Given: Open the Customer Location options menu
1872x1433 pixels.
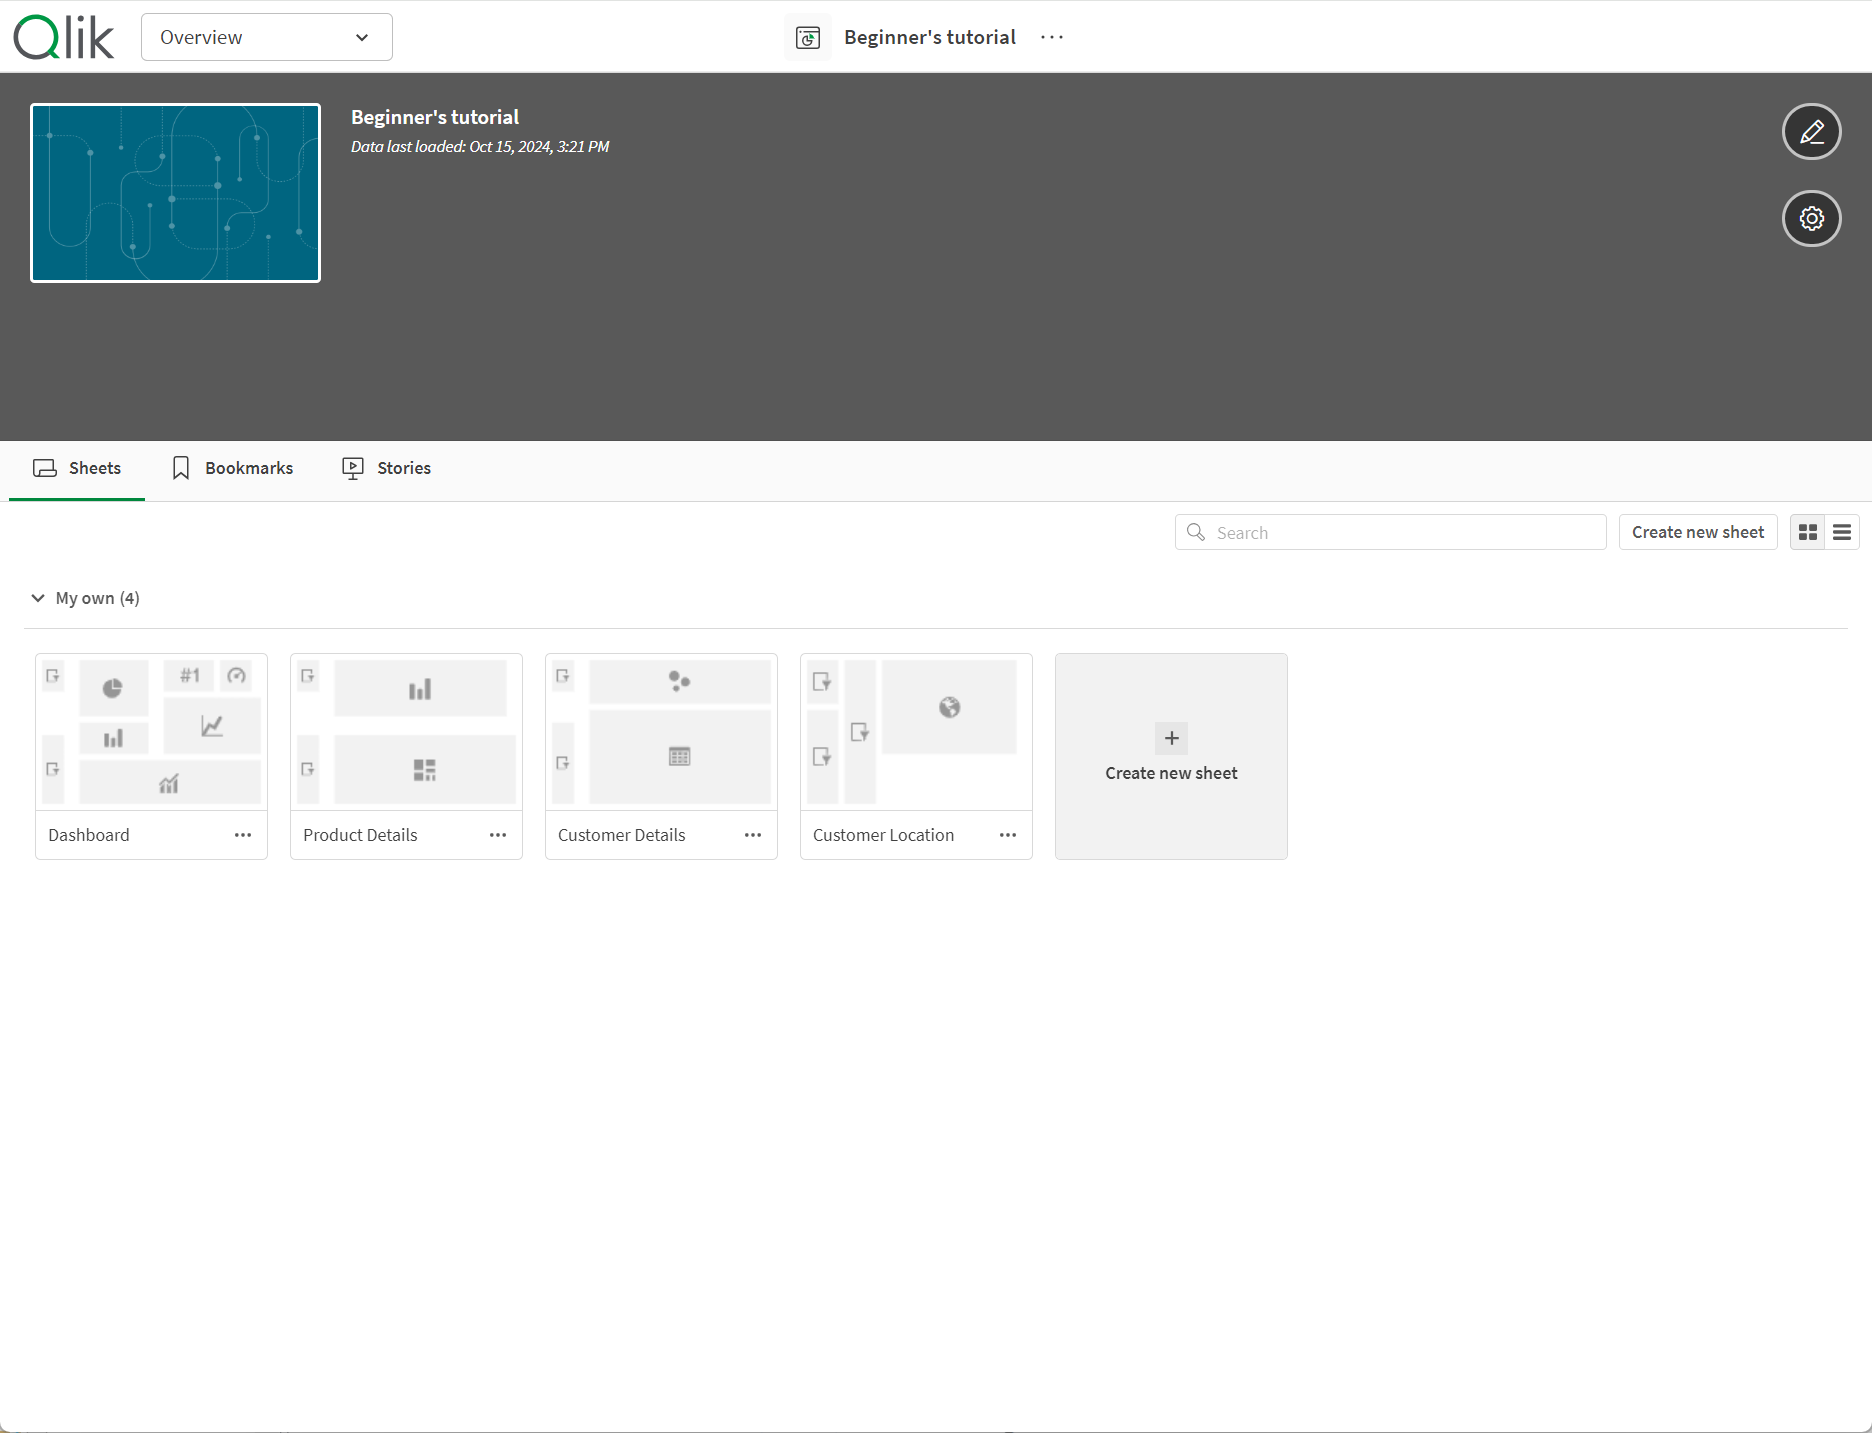Looking at the screenshot, I should [x=1008, y=835].
